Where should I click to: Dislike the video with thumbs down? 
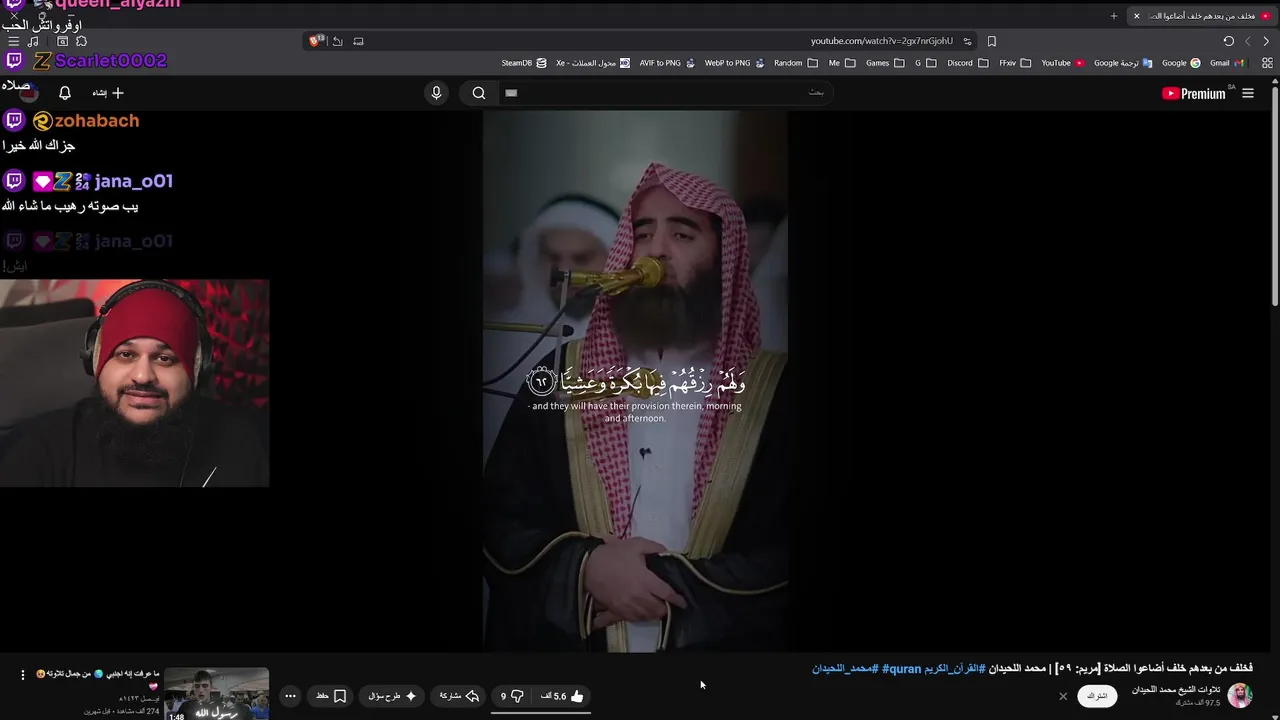coord(512,696)
